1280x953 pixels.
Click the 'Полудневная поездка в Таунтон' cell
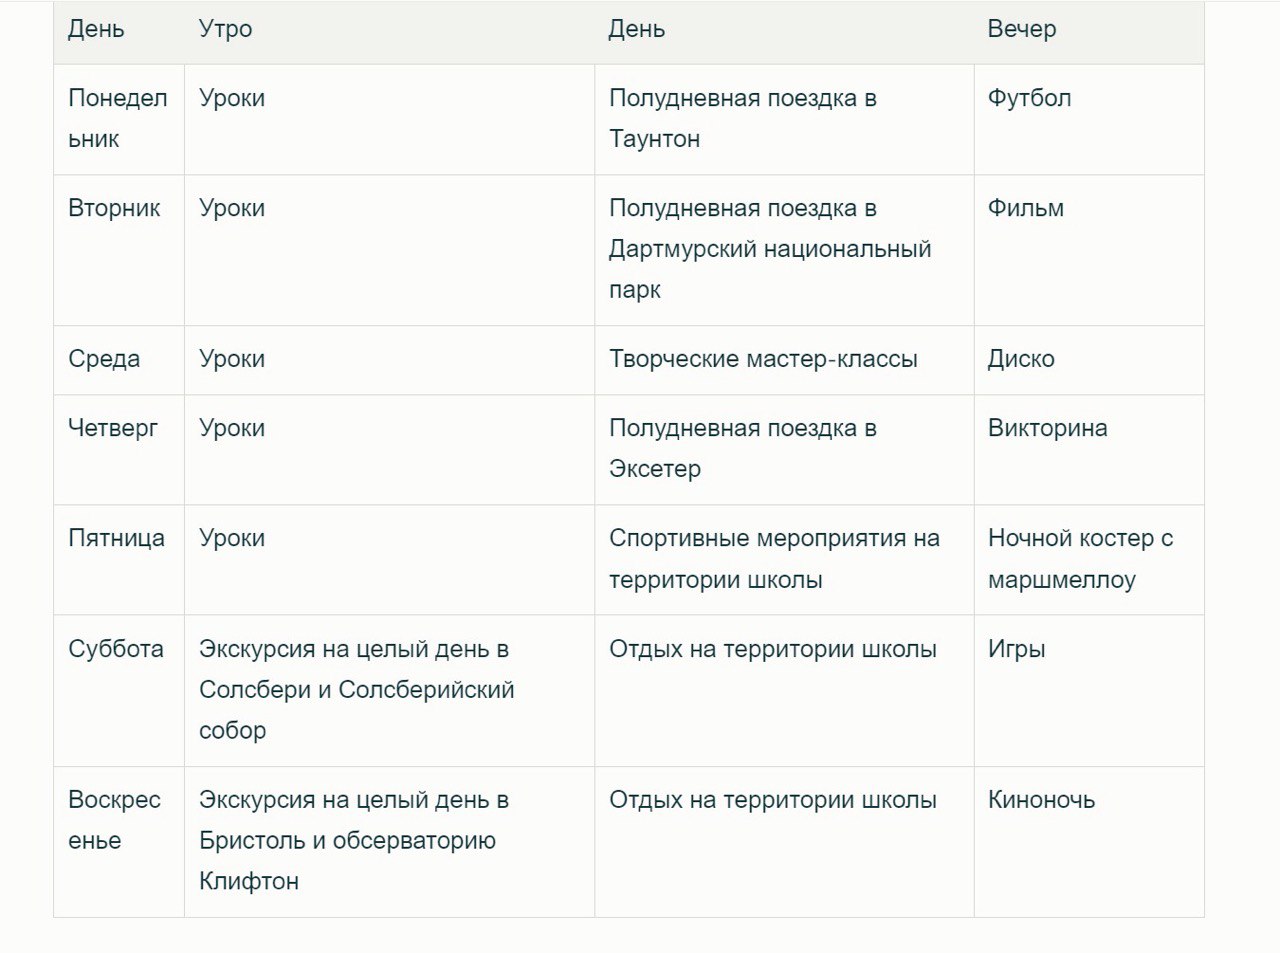point(784,119)
